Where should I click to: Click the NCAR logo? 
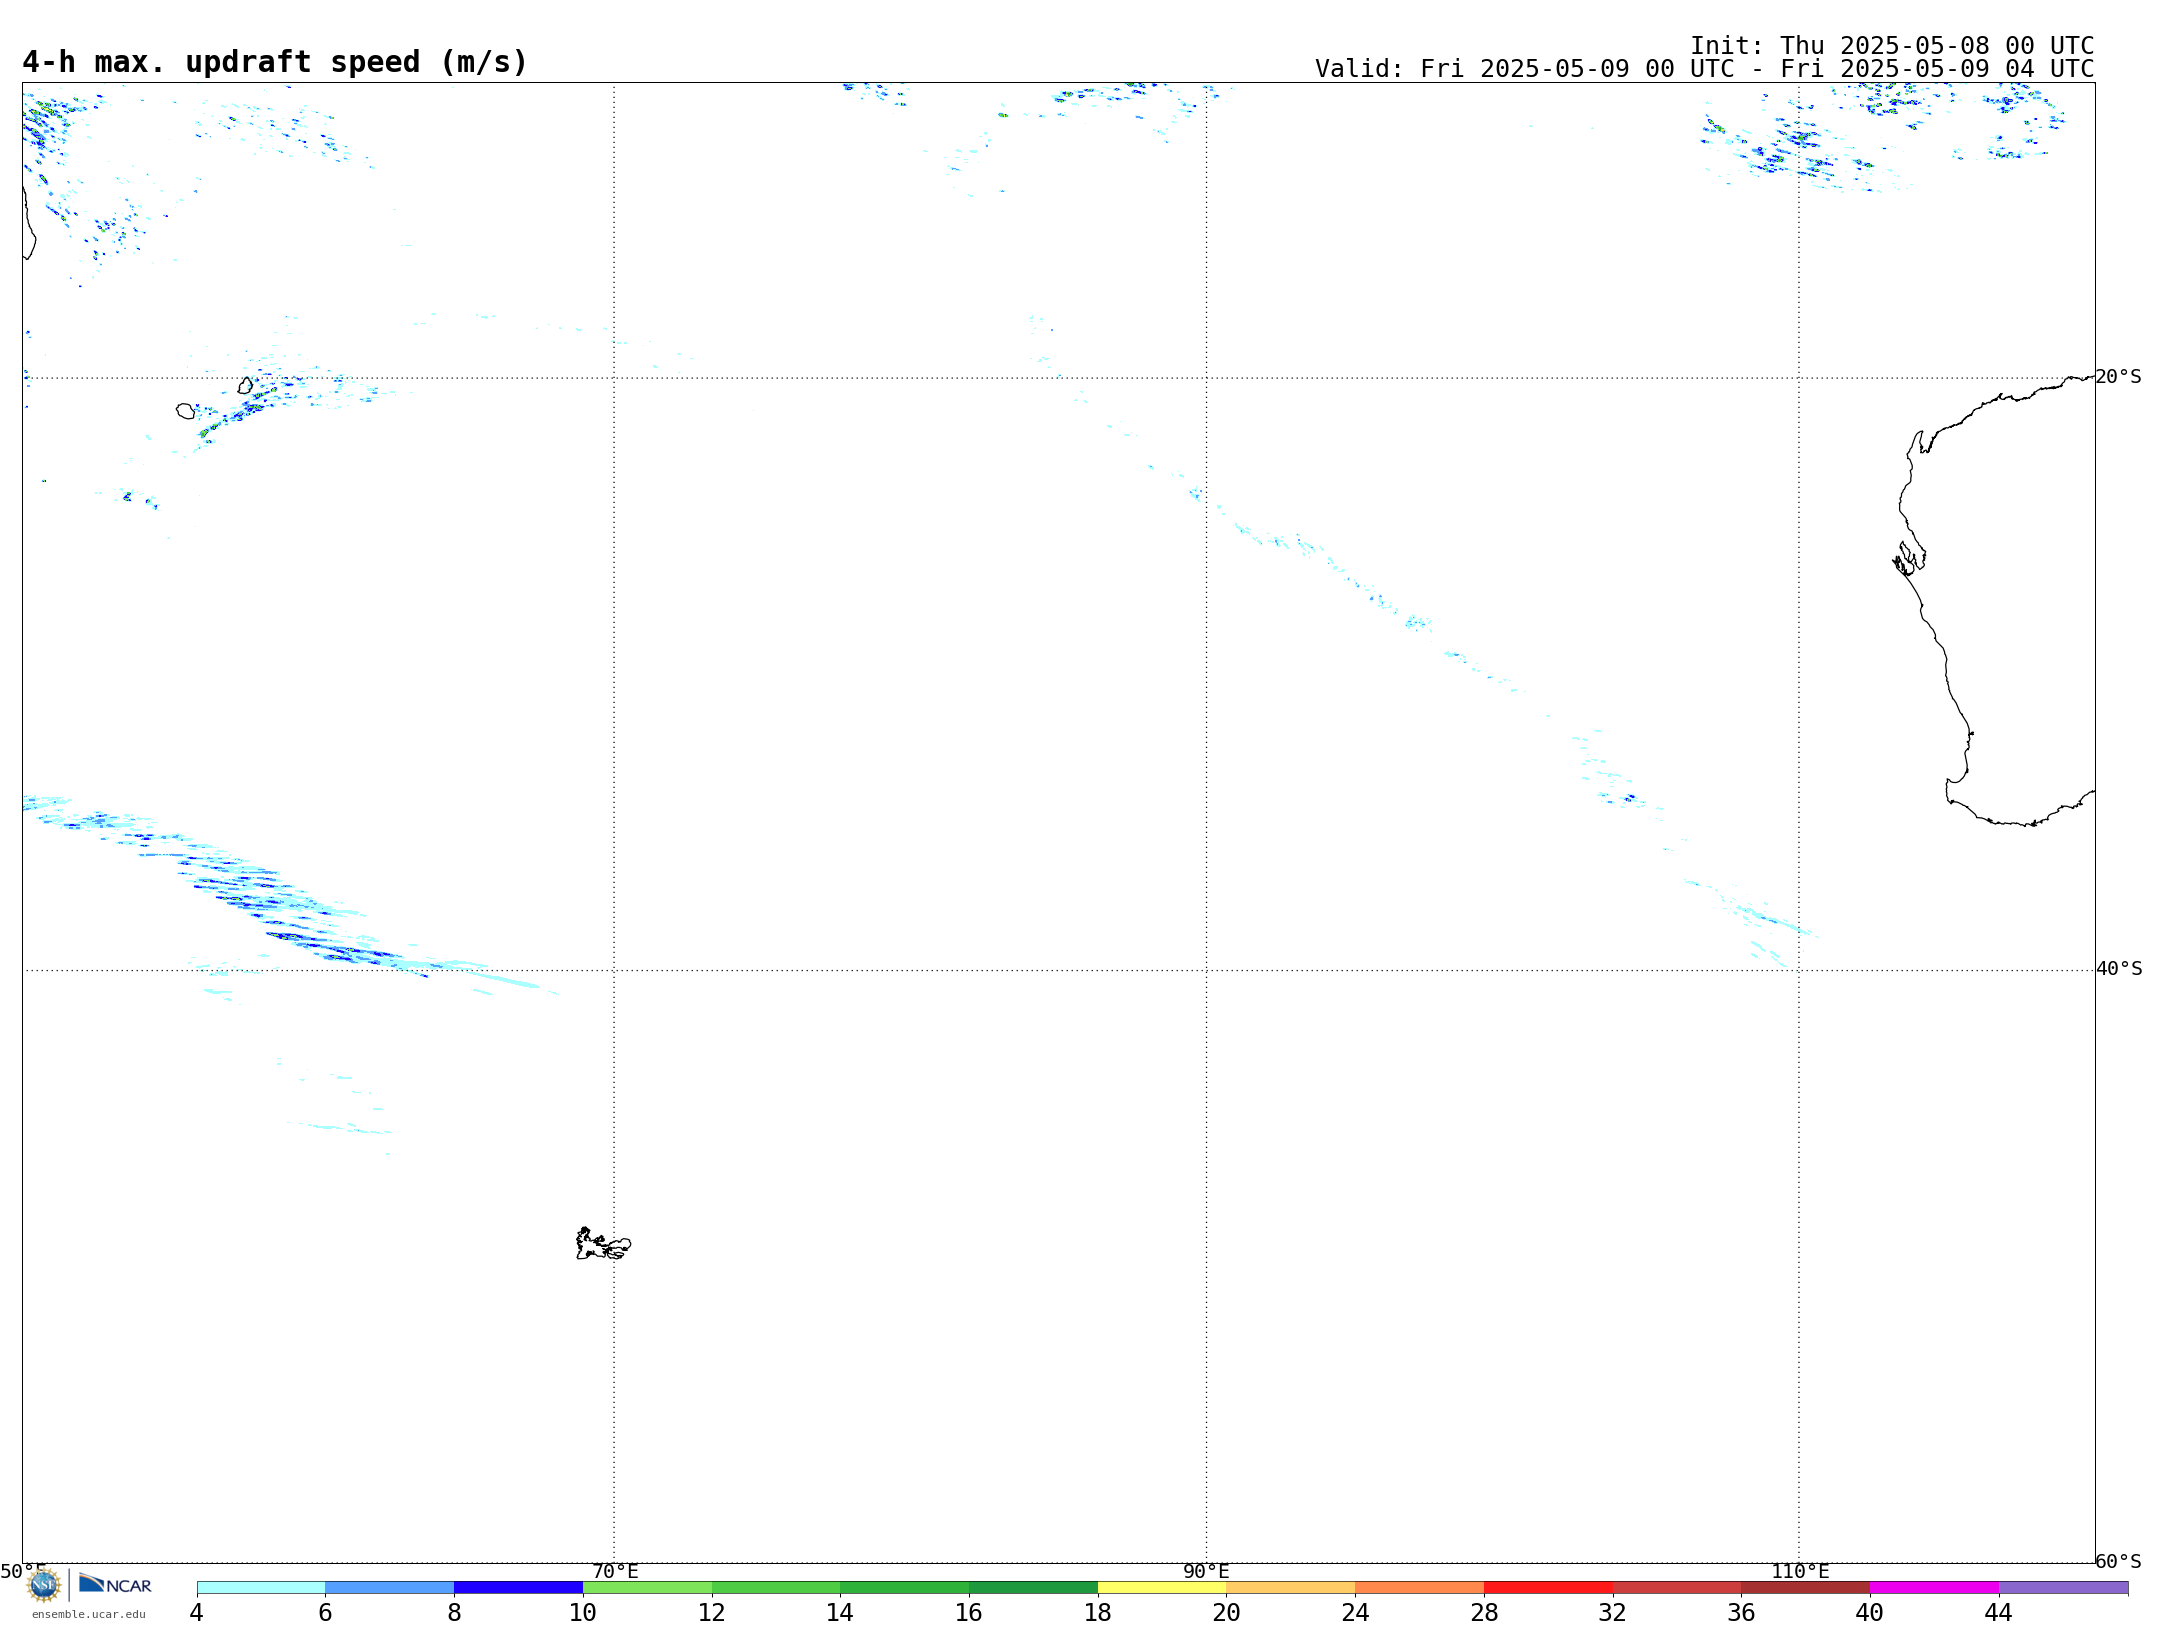click(115, 1585)
